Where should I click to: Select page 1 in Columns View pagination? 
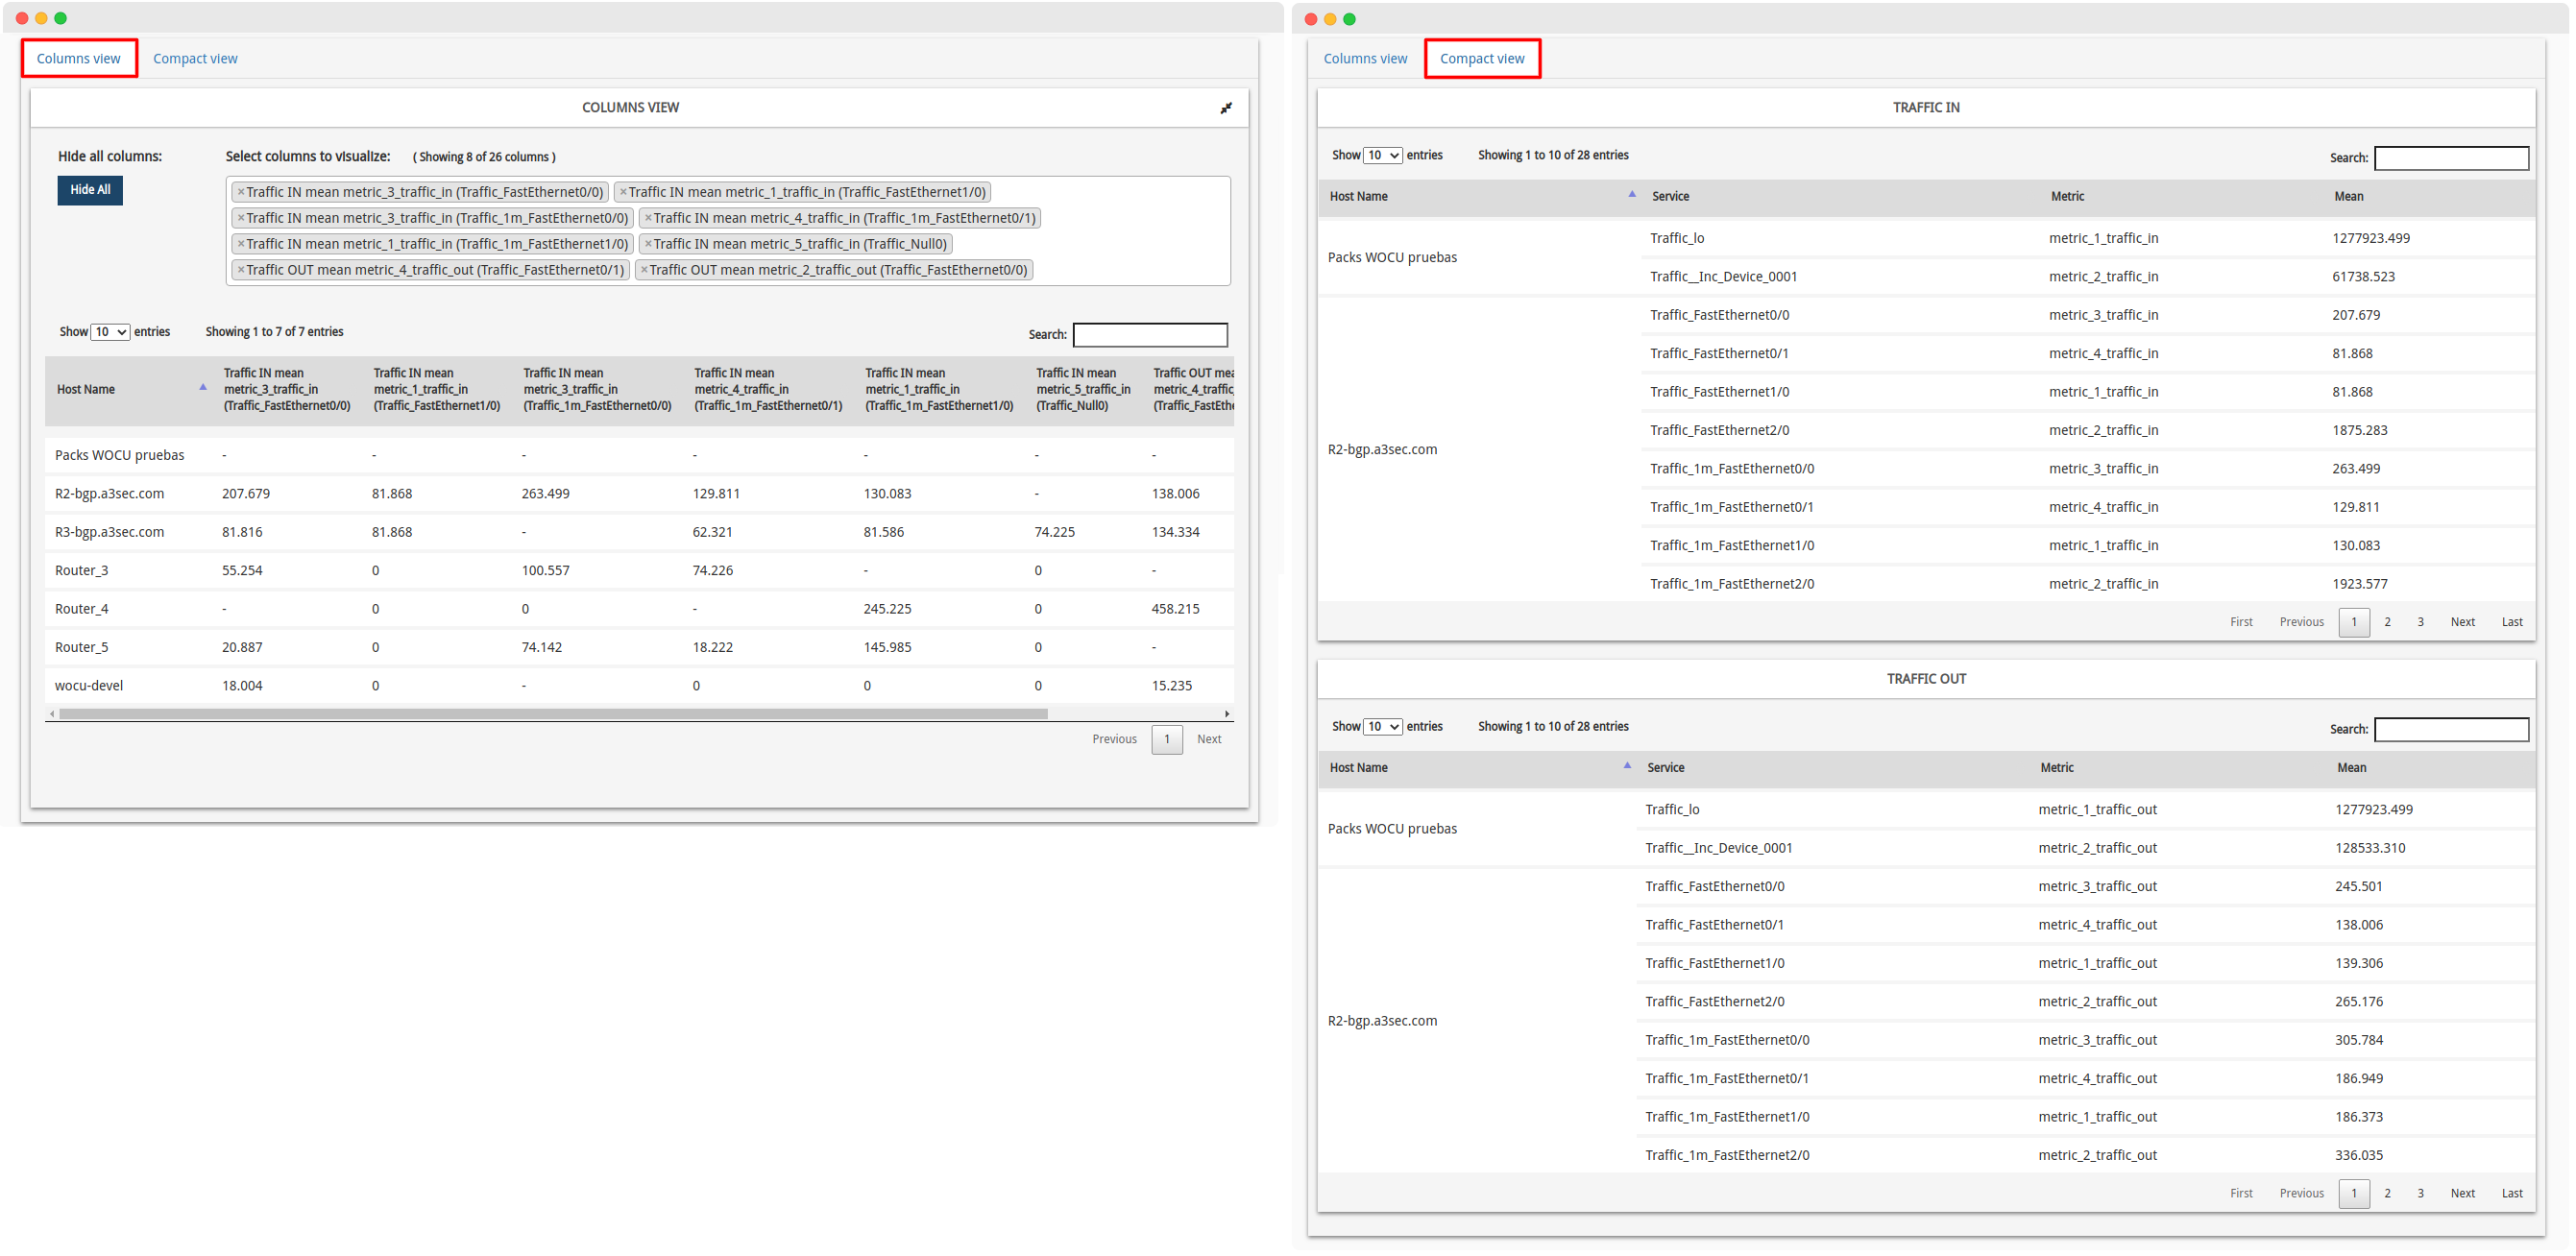pos(1167,740)
